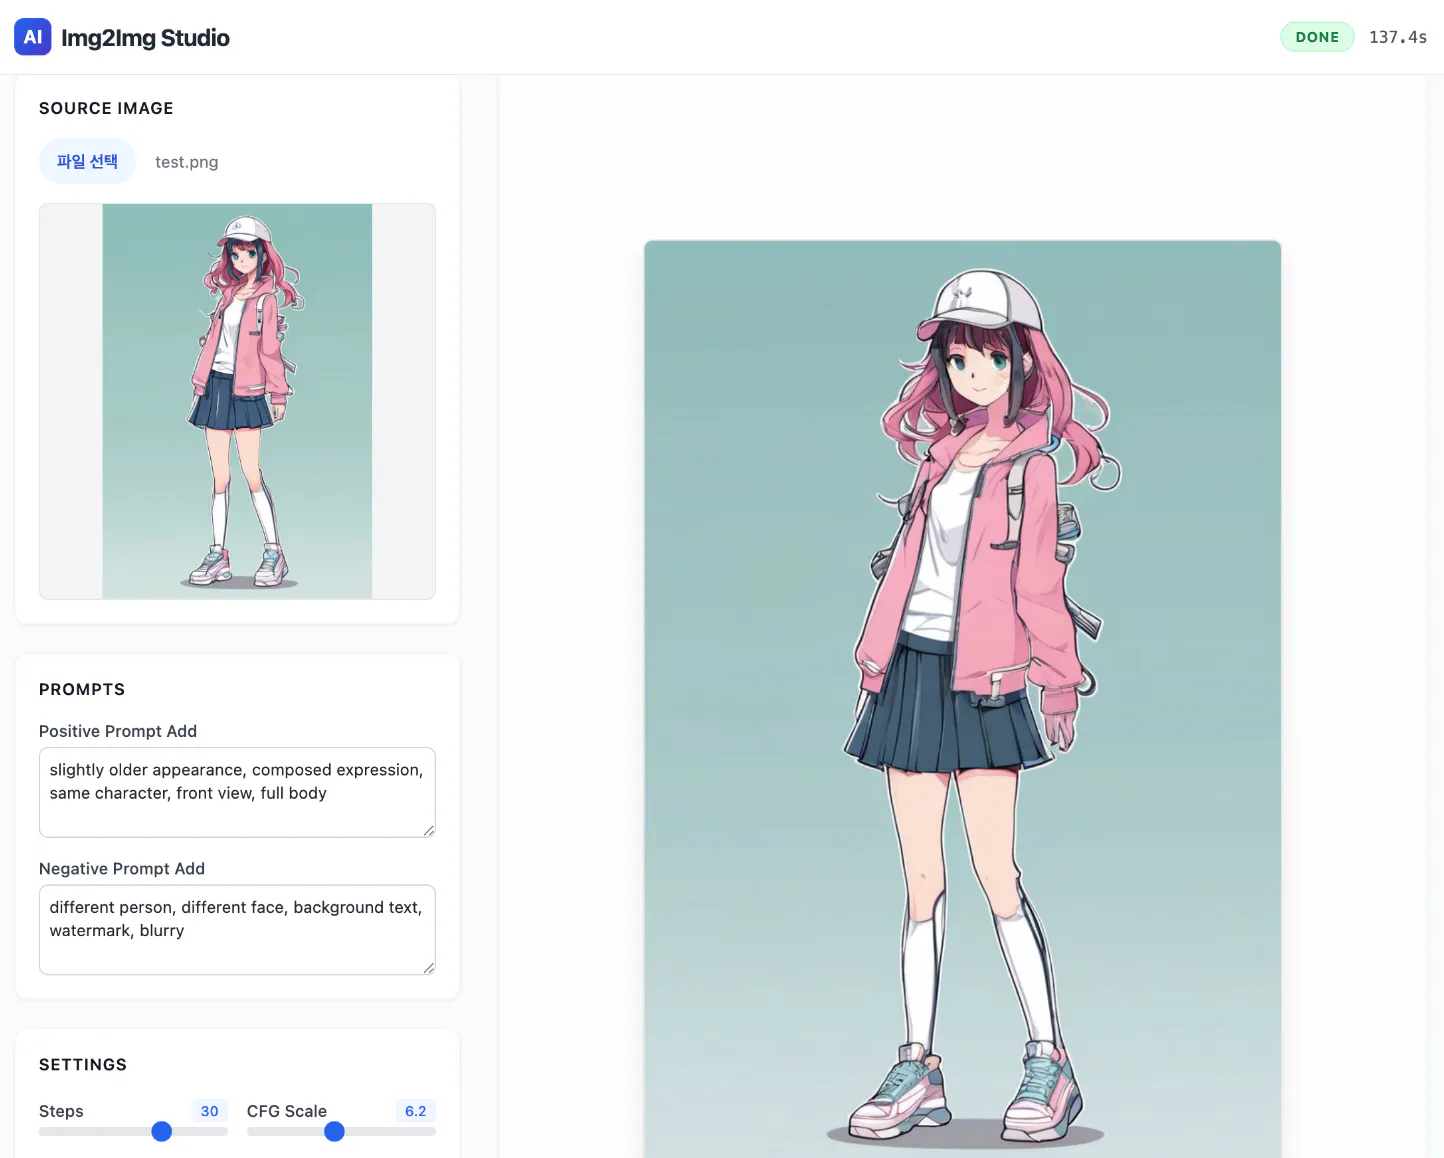Click the Negative Prompt Add text box
The image size is (1444, 1158).
pos(237,929)
